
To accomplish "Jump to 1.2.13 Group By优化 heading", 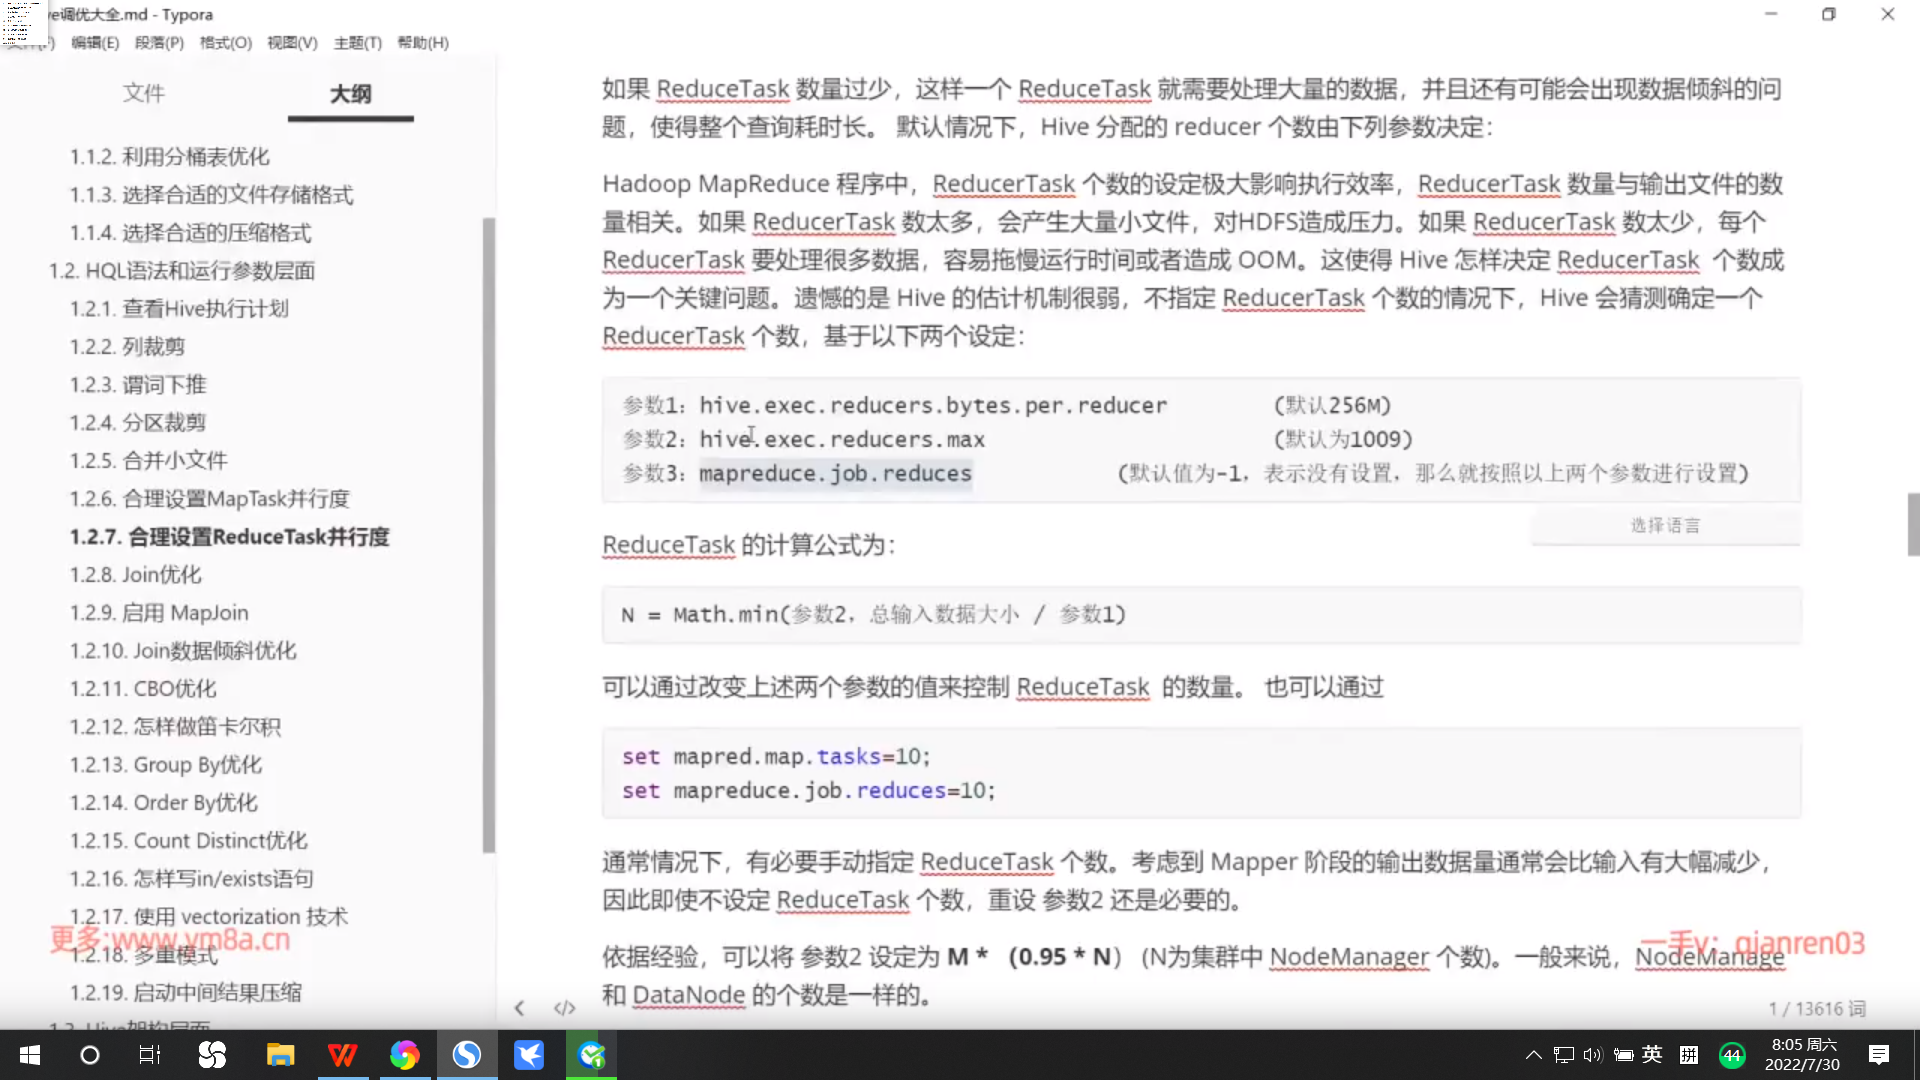I will (165, 765).
